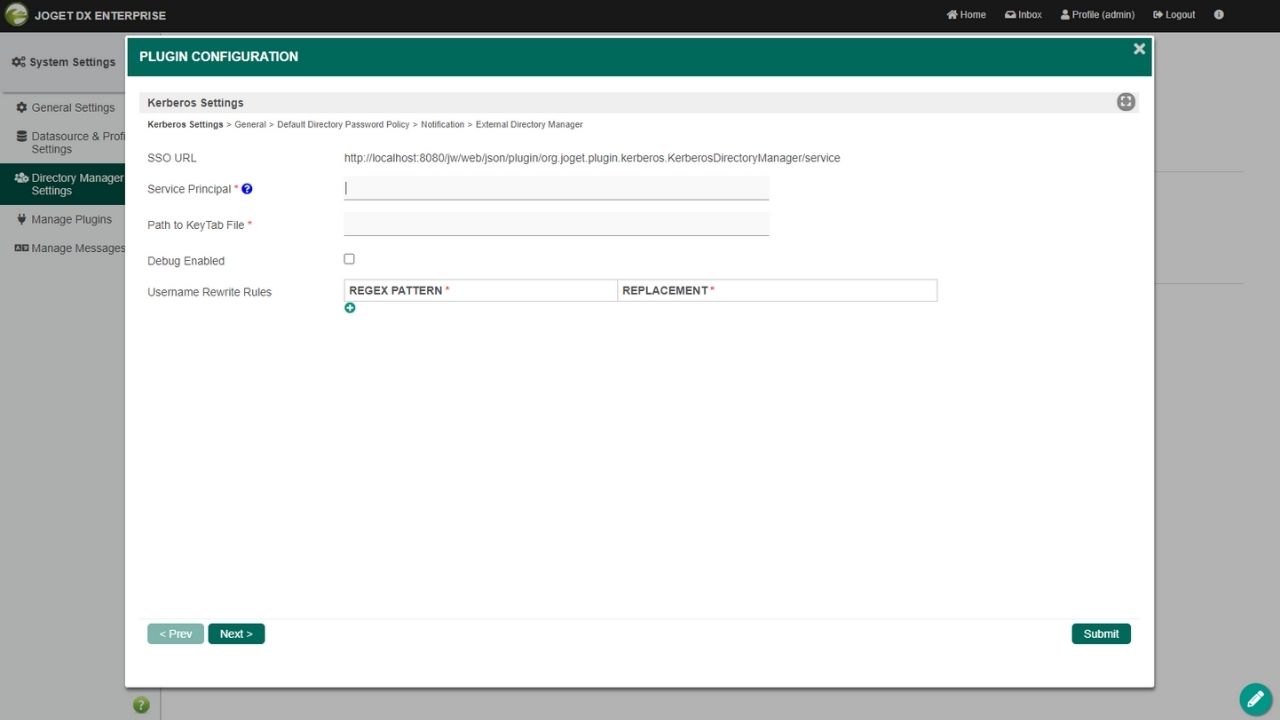
Task: Submit the plugin configuration
Action: click(1101, 634)
